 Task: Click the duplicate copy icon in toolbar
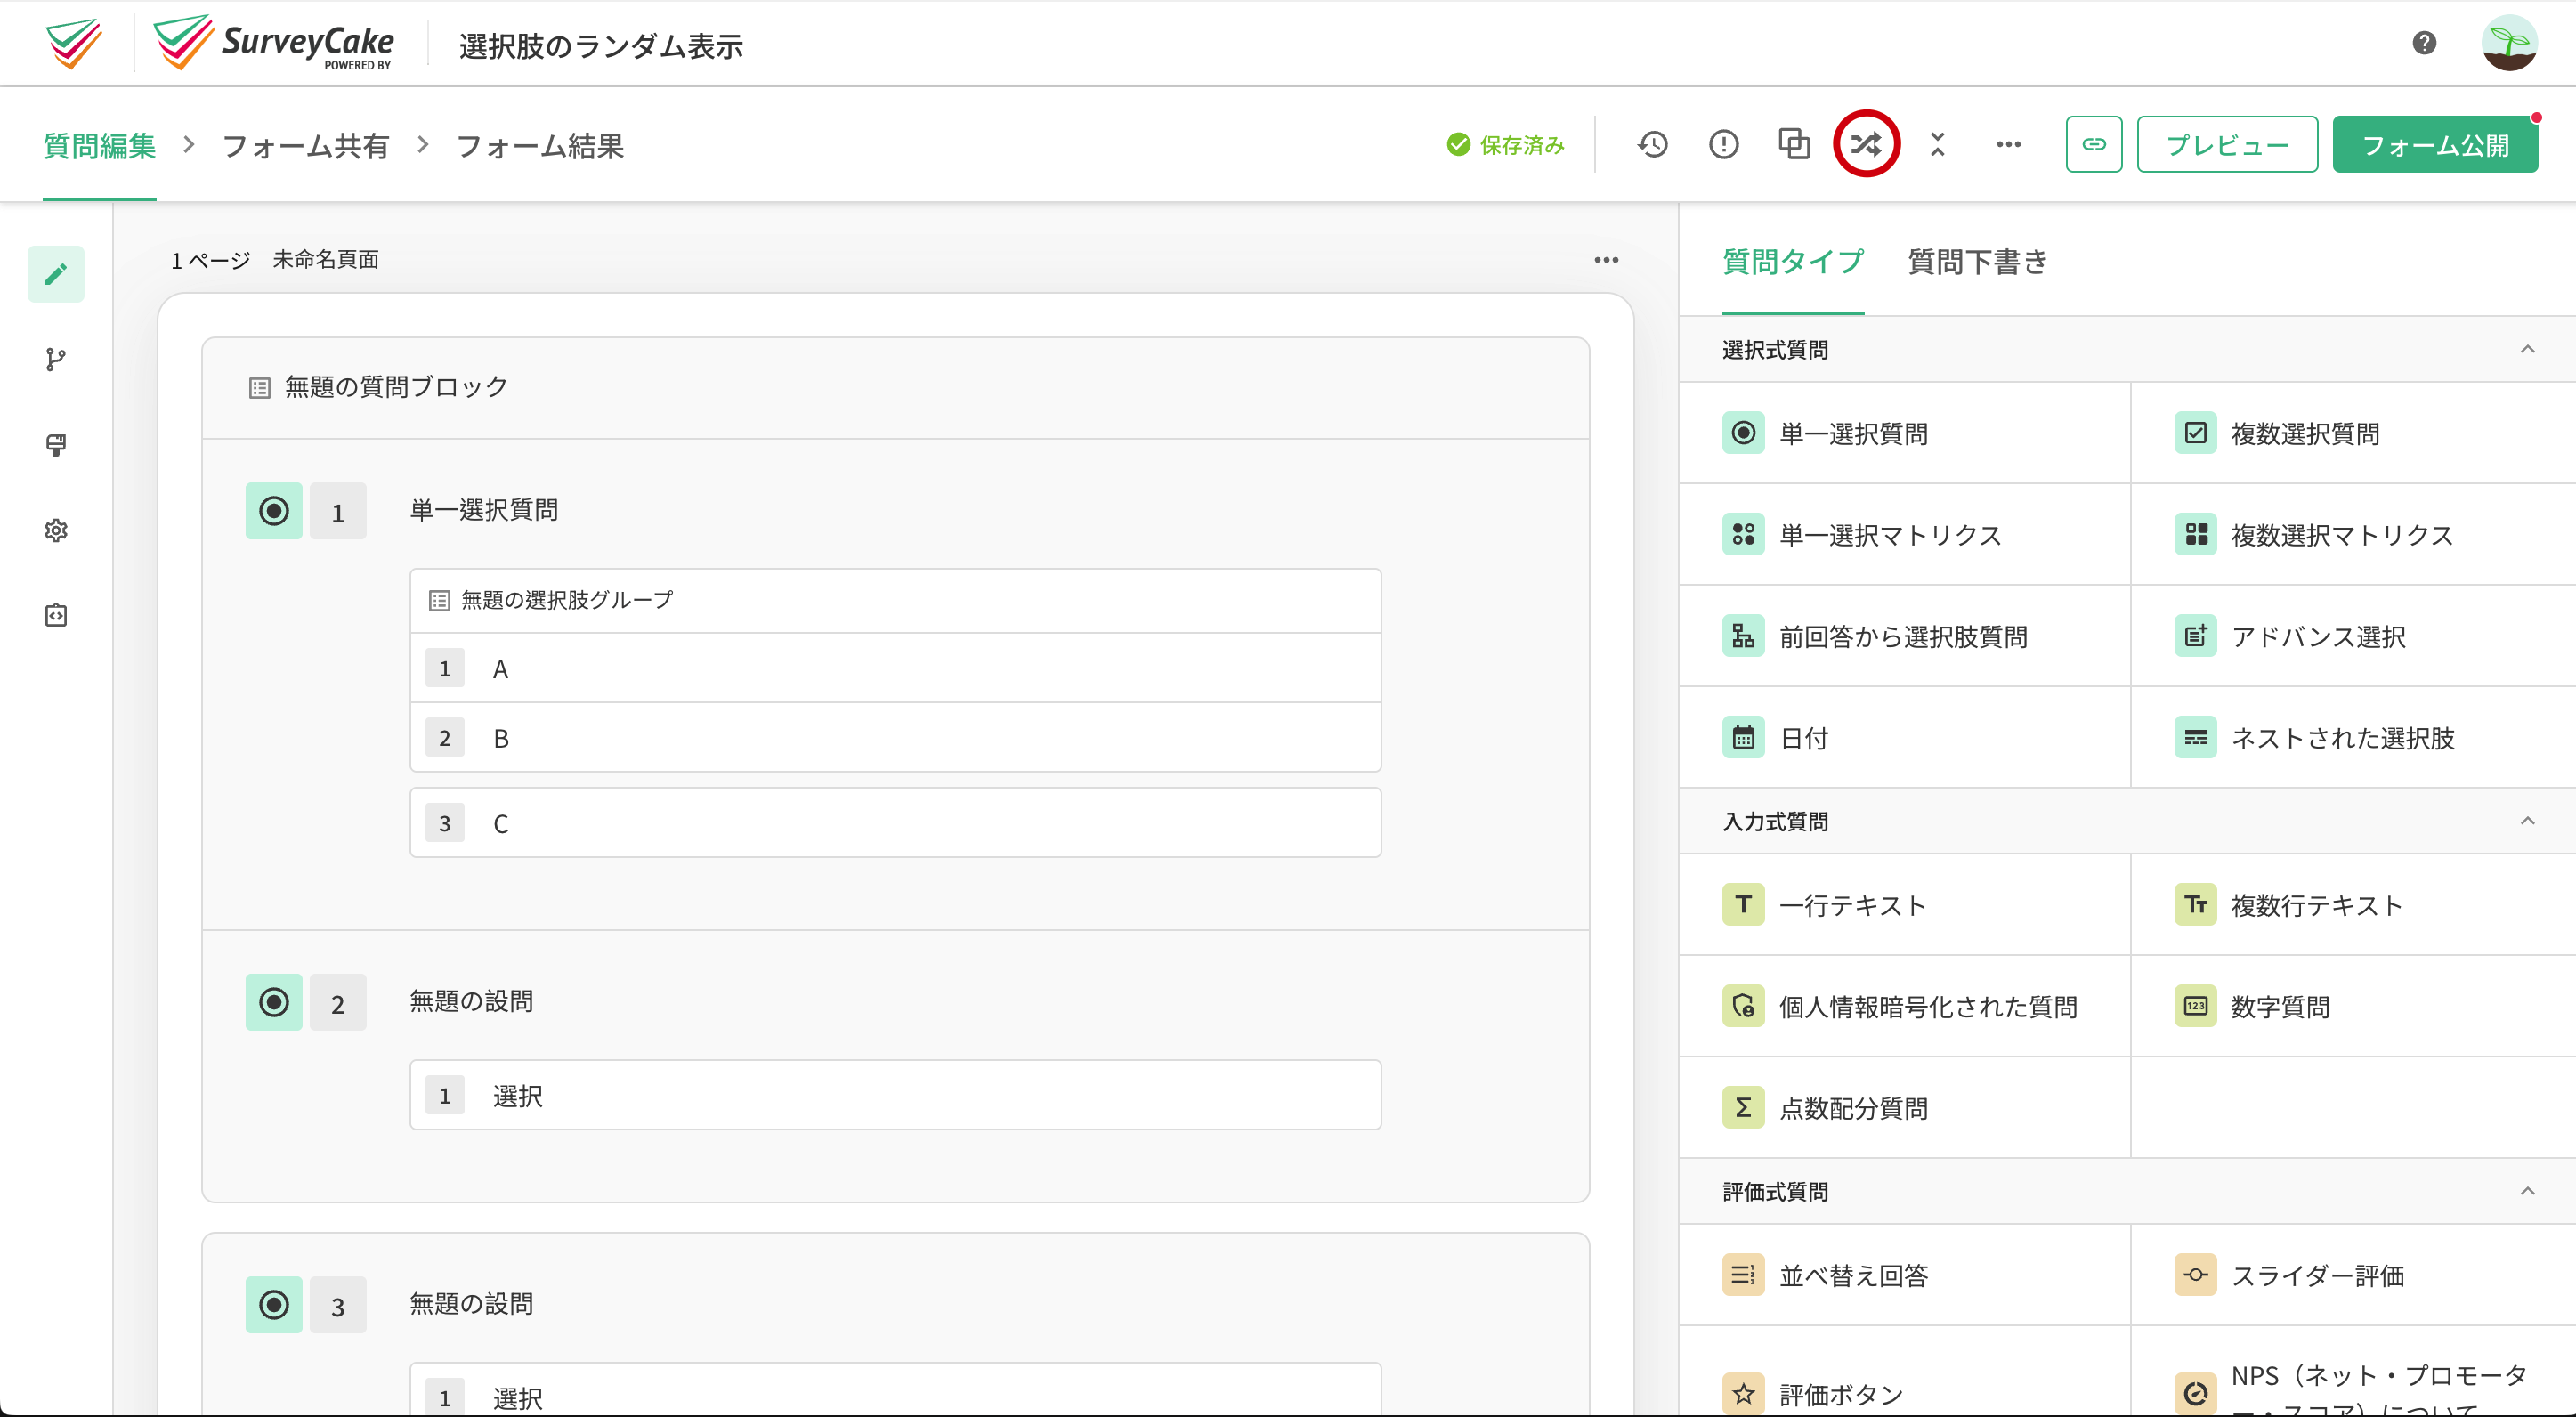click(x=1794, y=144)
